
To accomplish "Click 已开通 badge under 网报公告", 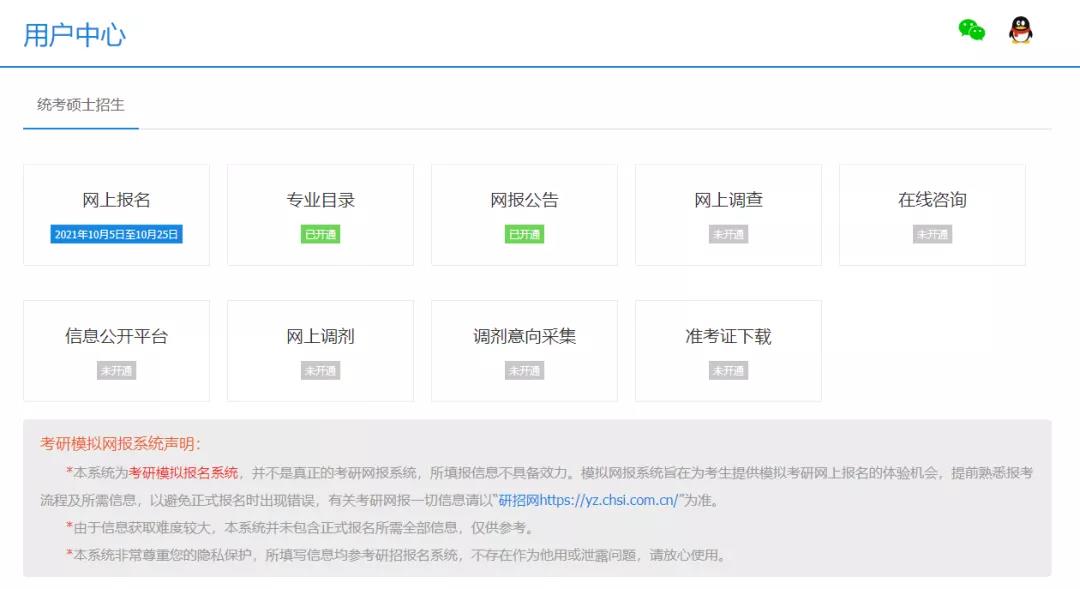I will click(x=524, y=234).
